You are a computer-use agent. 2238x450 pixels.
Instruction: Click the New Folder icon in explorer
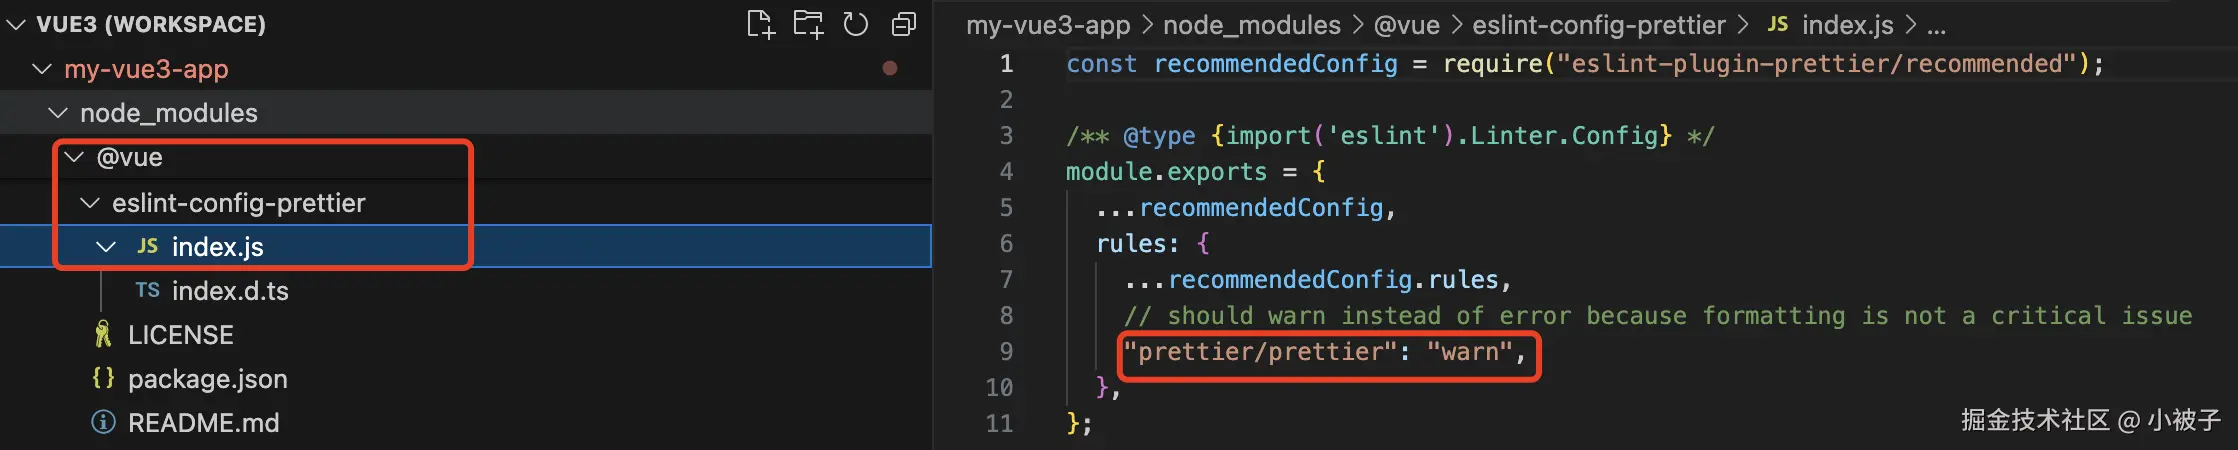808,24
